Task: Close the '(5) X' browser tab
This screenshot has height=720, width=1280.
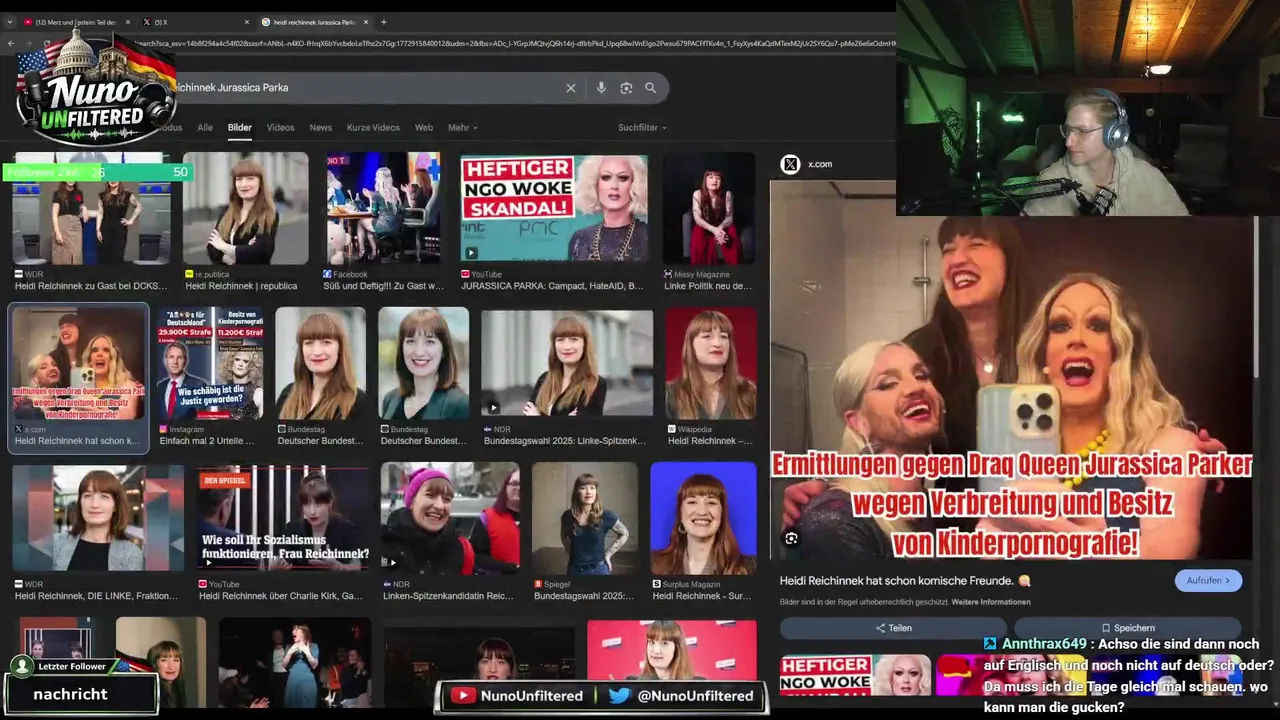Action: [x=247, y=22]
